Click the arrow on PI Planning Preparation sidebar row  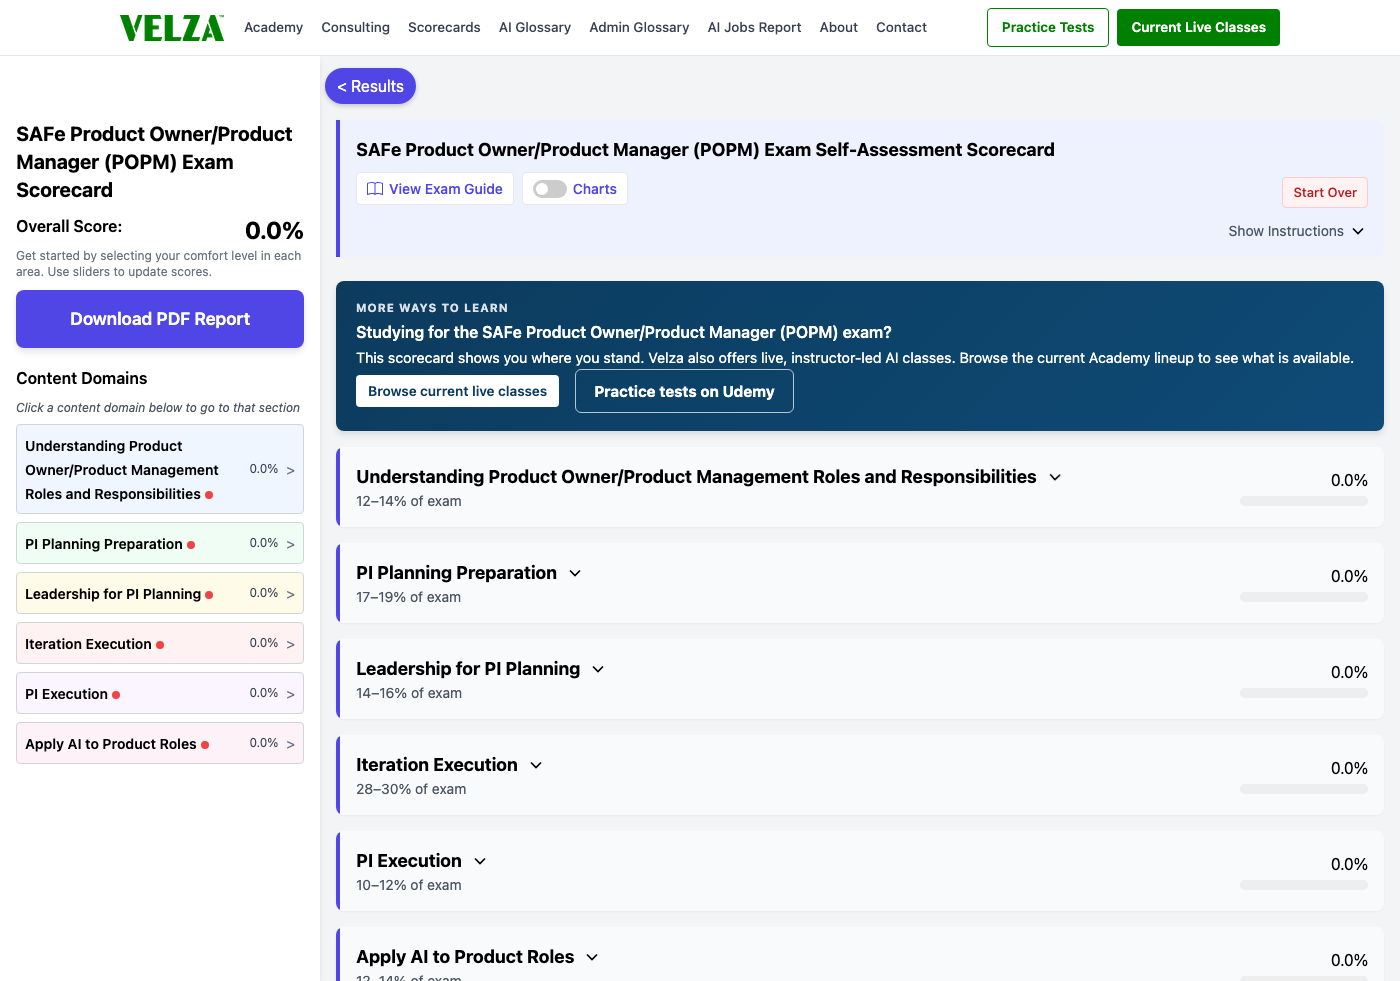coord(291,544)
